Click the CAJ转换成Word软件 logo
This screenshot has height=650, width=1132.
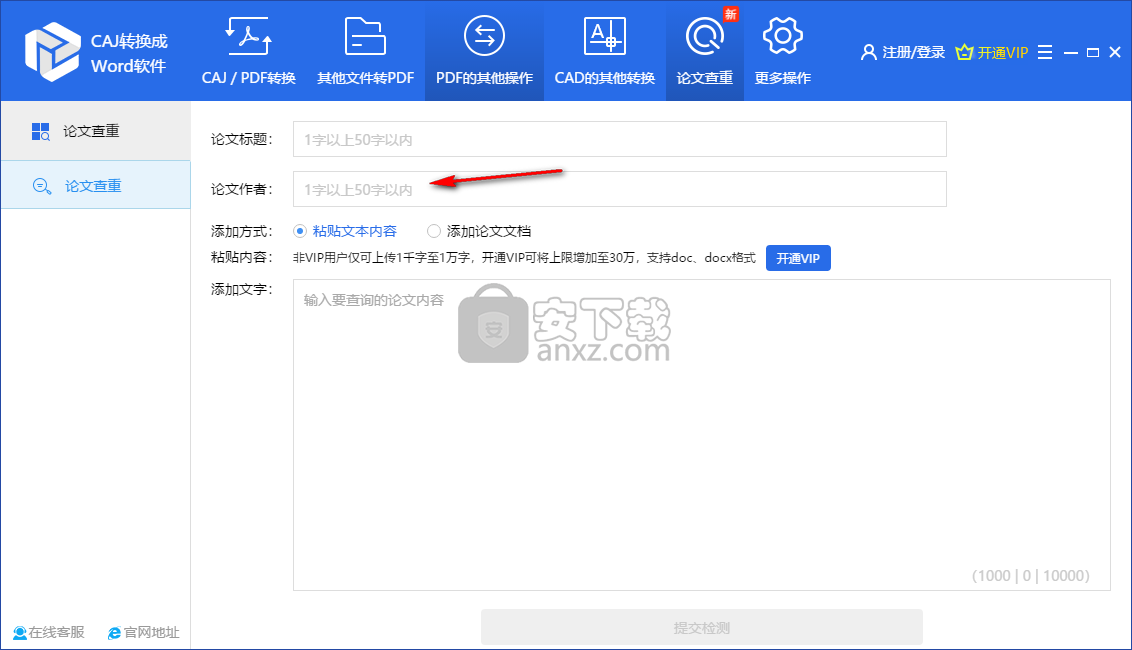tap(52, 52)
